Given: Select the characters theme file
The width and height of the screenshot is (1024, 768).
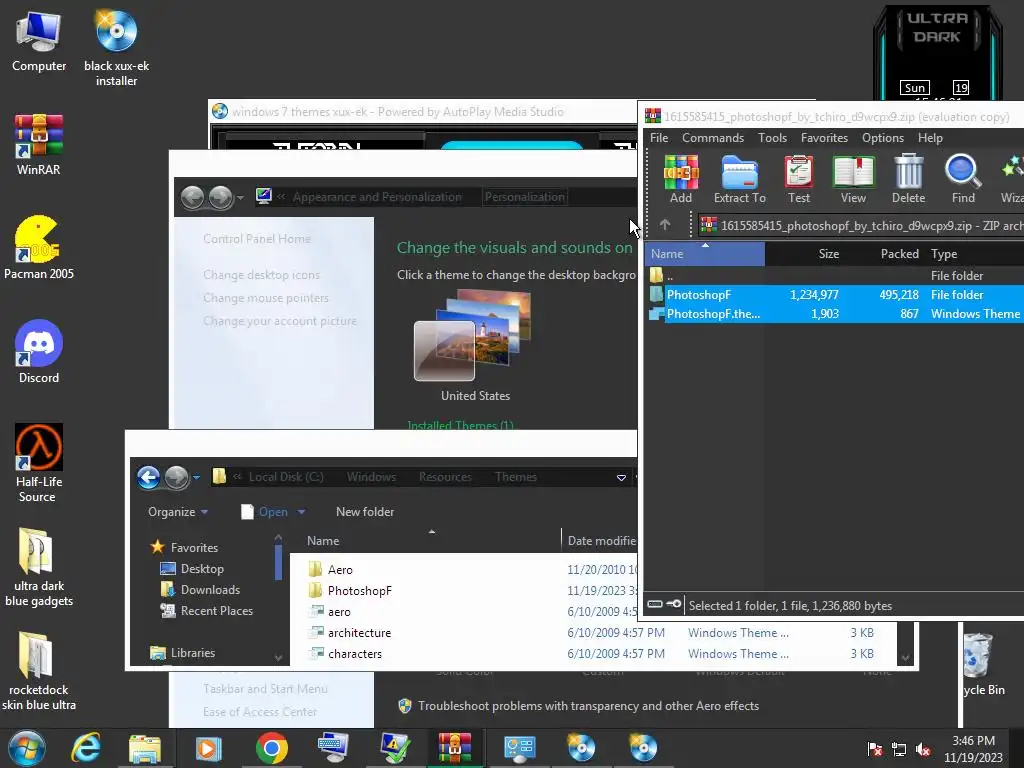Looking at the screenshot, I should (x=355, y=654).
